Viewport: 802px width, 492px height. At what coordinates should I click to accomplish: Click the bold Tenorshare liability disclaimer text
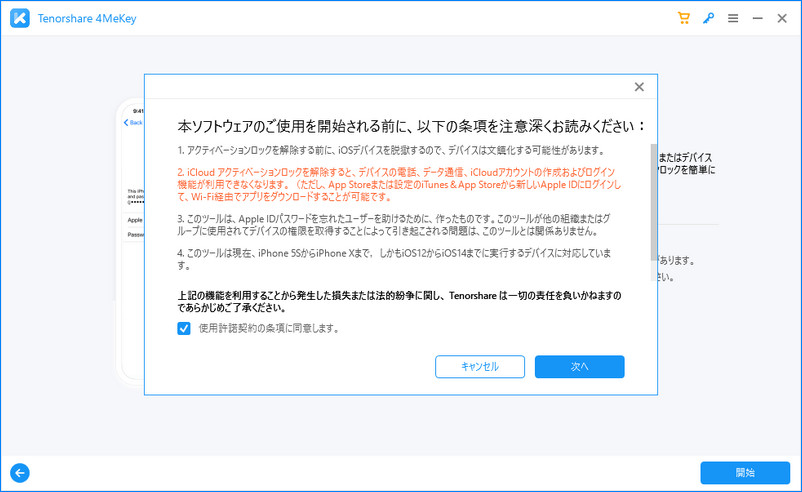pos(399,302)
